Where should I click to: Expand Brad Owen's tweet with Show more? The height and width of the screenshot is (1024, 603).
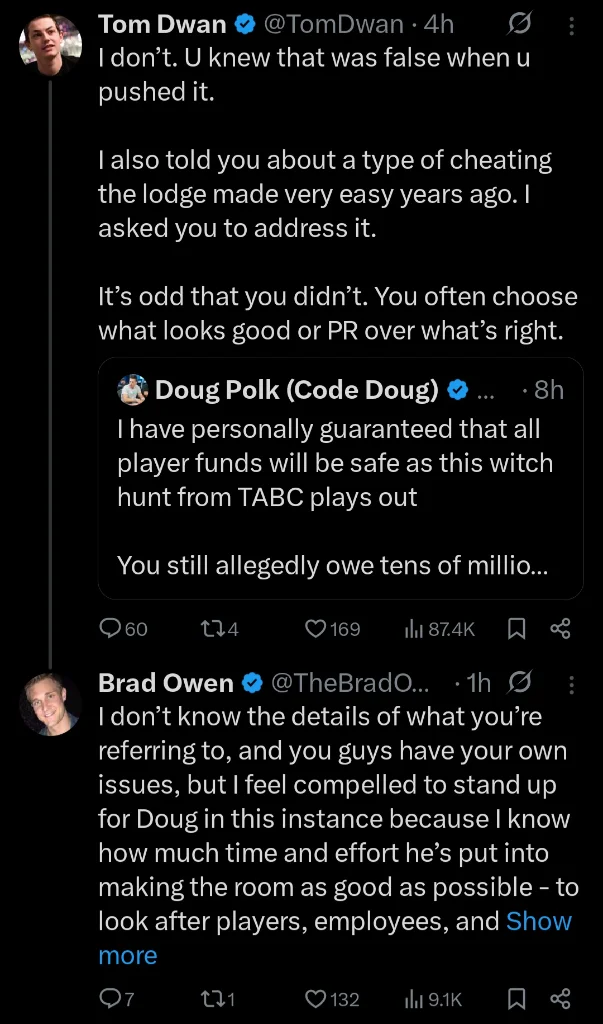(334, 938)
